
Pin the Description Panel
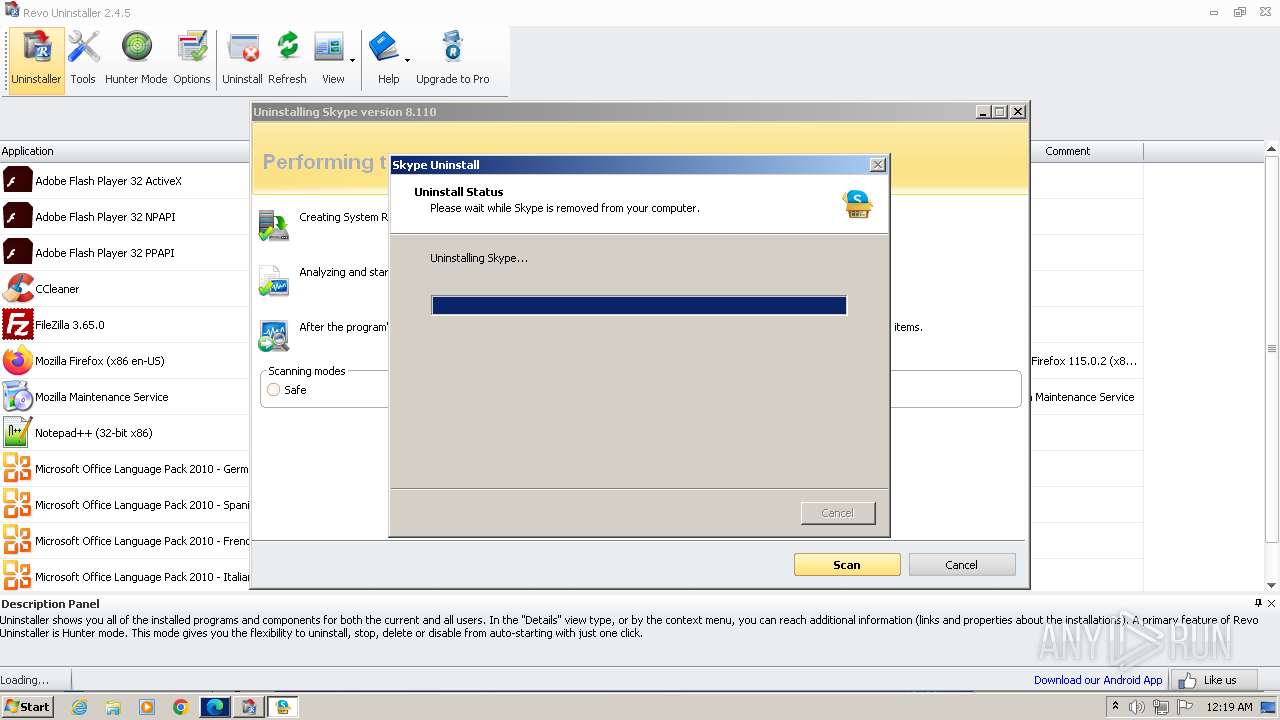click(x=1258, y=603)
